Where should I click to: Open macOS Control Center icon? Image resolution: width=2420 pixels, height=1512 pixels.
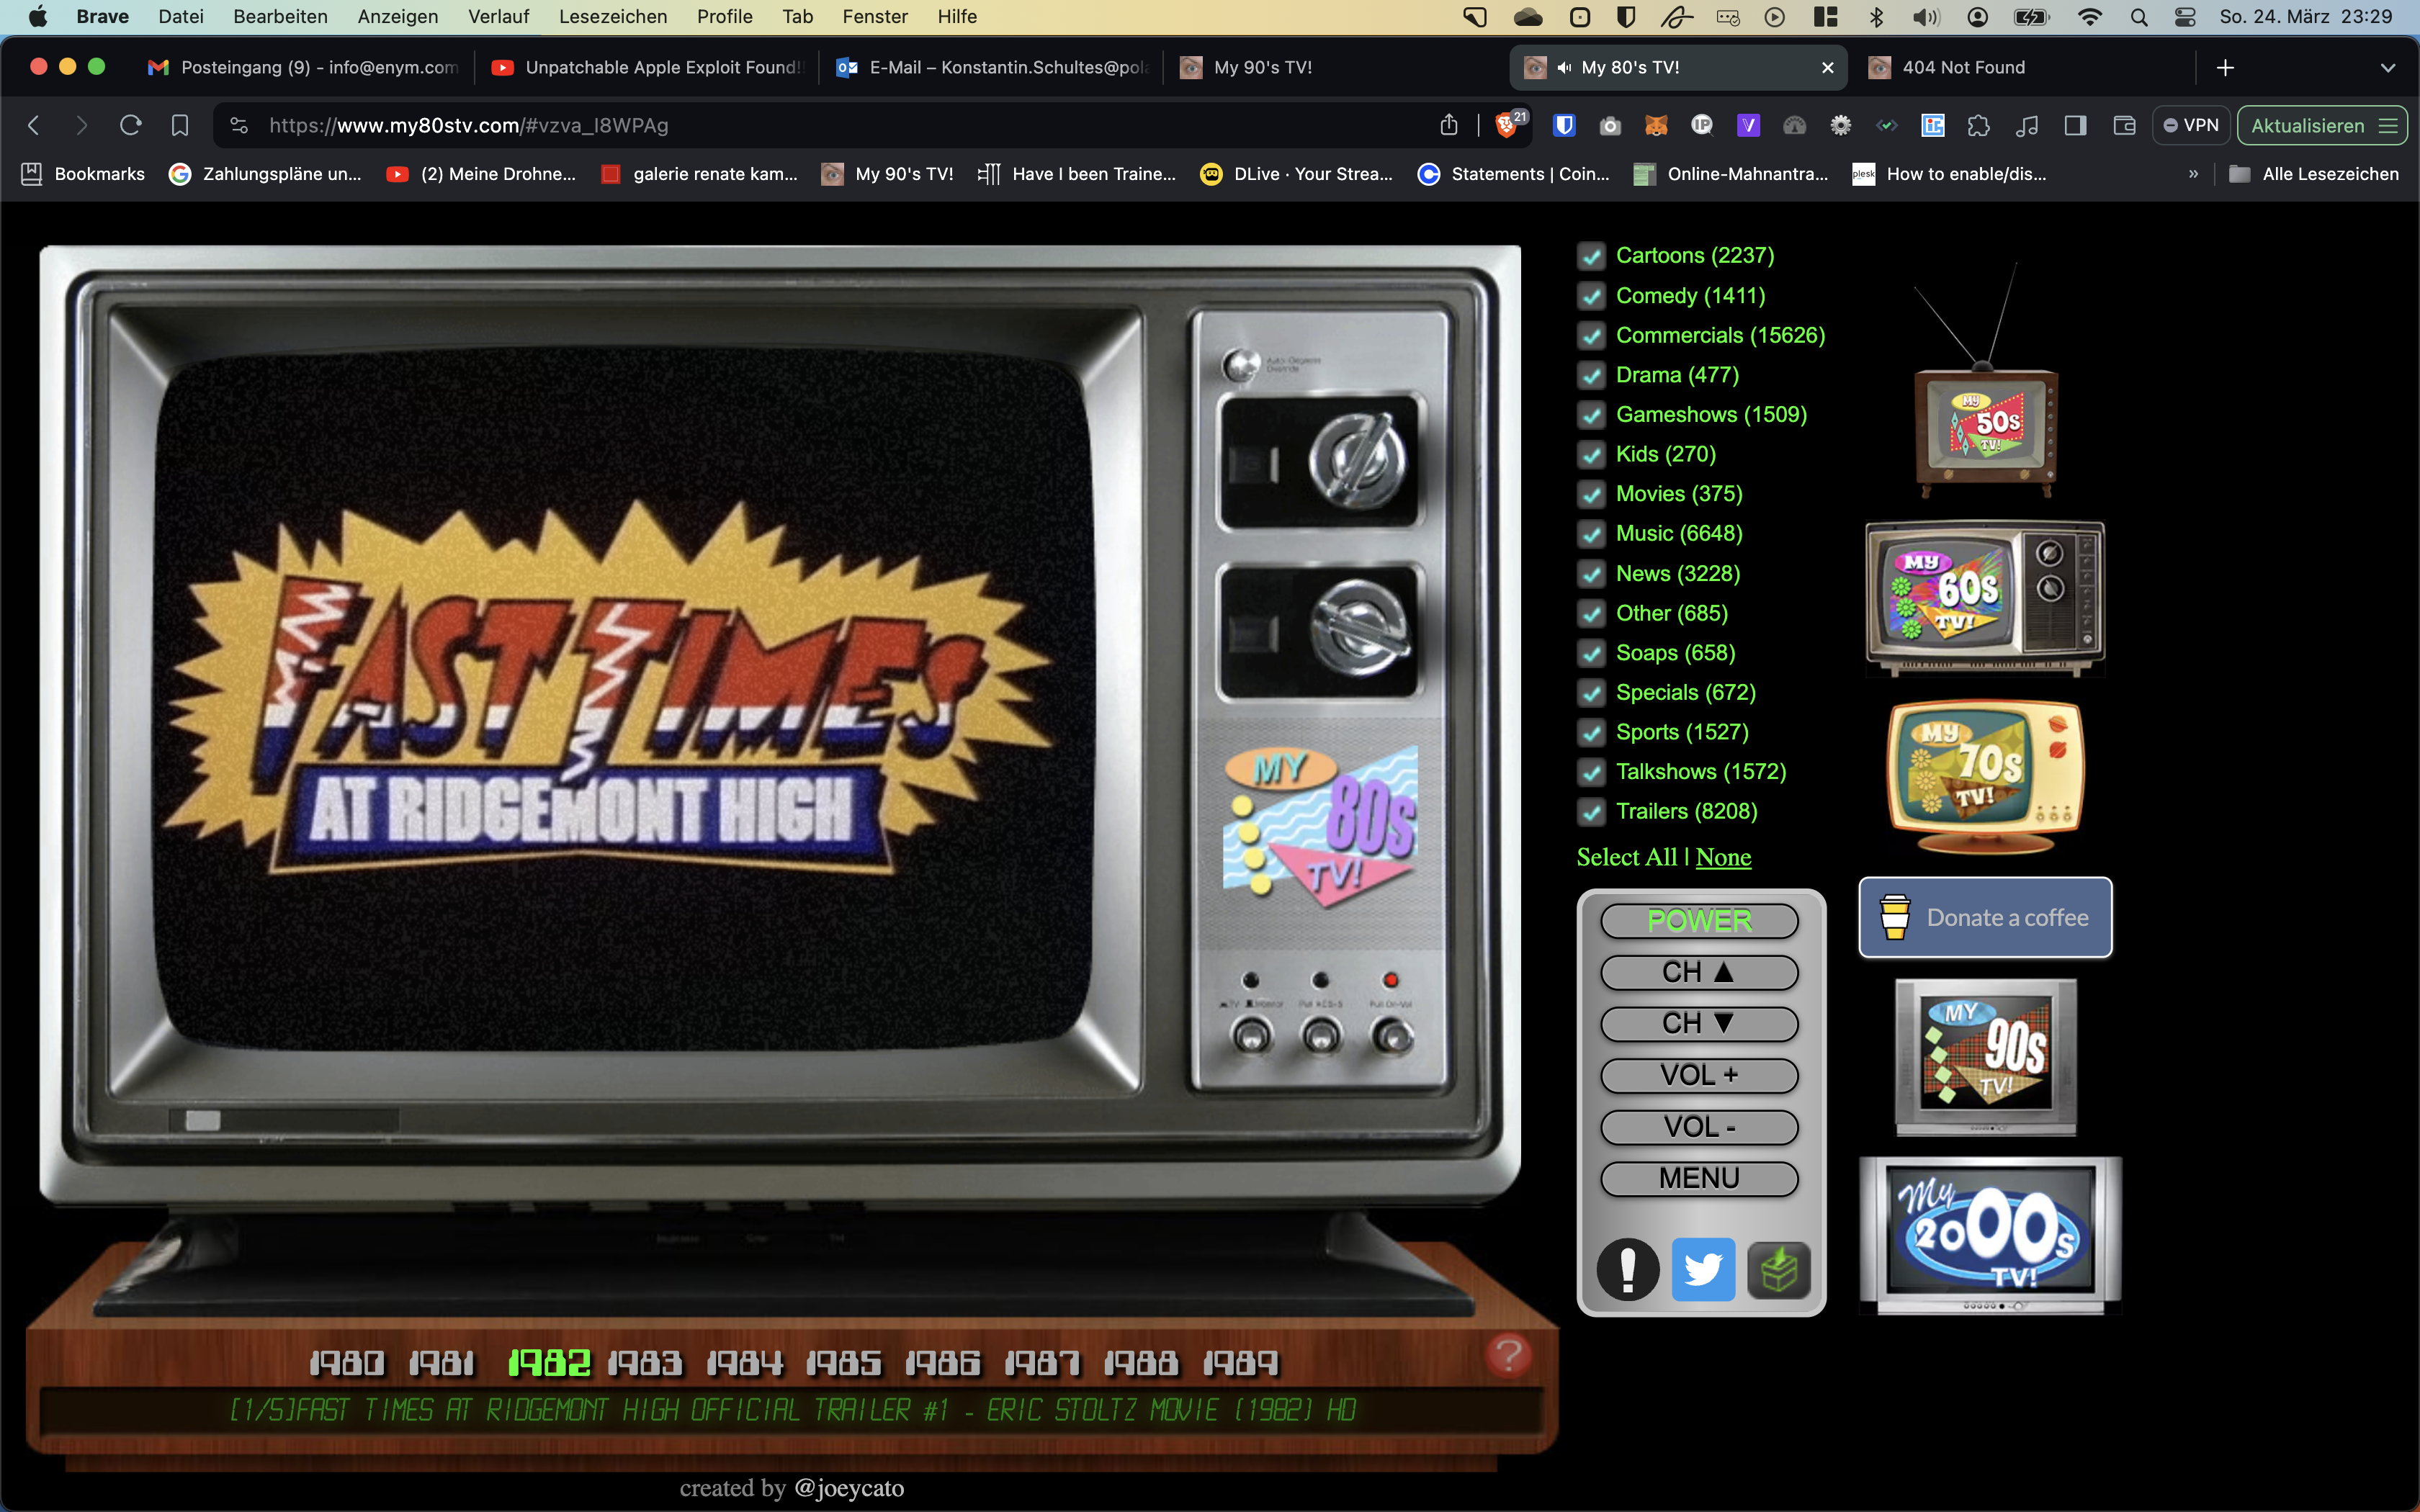pyautogui.click(x=2185, y=17)
